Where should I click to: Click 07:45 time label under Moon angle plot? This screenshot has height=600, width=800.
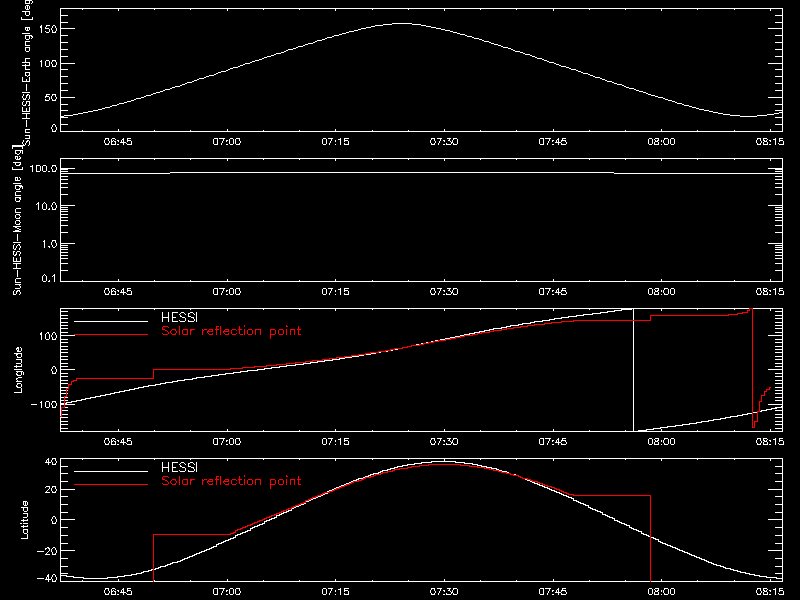pyautogui.click(x=553, y=292)
